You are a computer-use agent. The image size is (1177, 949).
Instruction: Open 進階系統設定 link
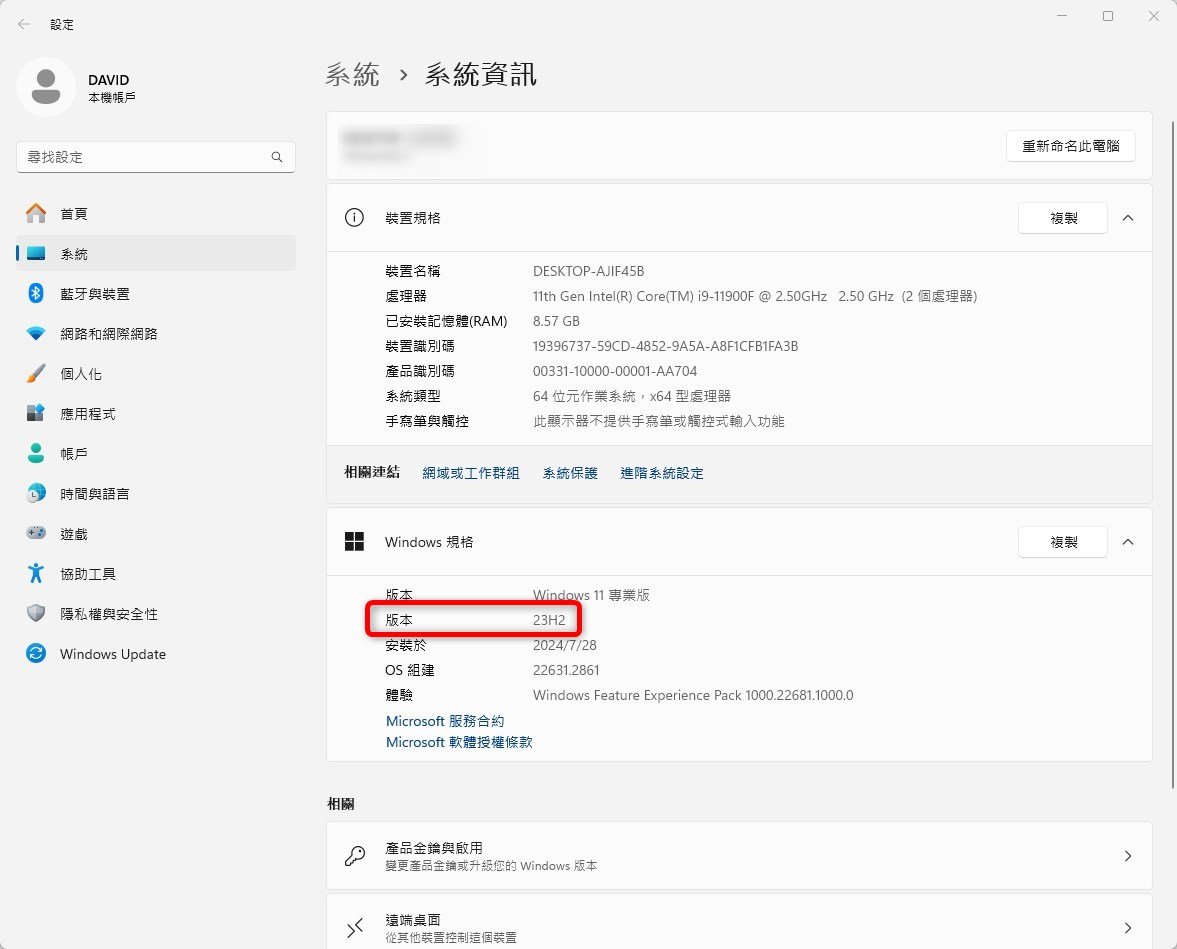coord(661,473)
